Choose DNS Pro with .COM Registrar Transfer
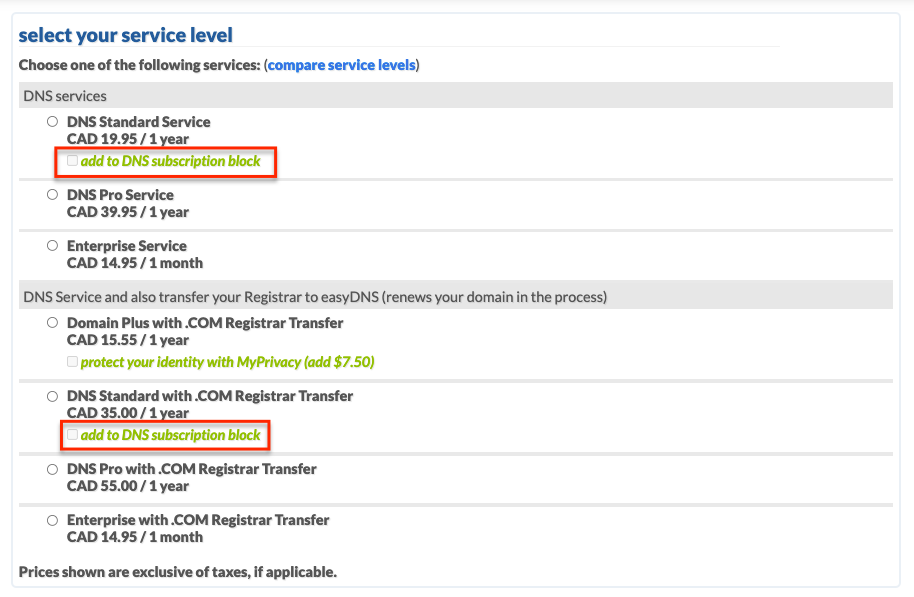Screen dimensions: 914x597 point(52,469)
